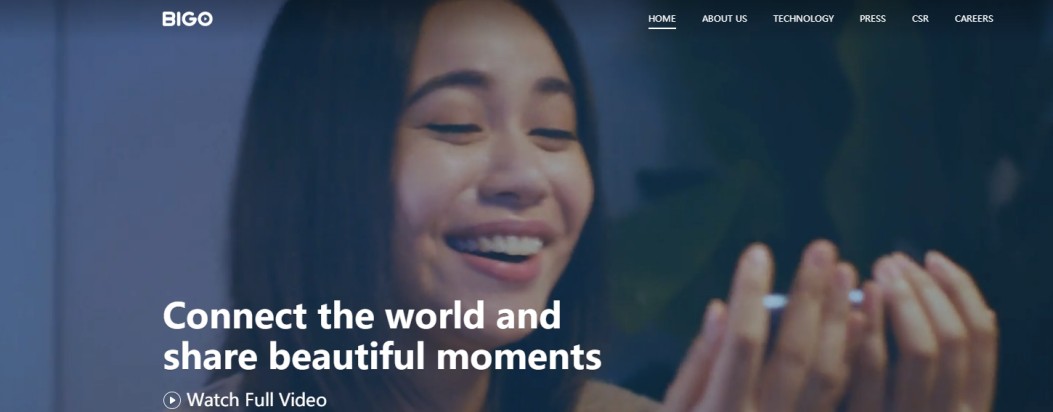Open the ABOUT US page
The height and width of the screenshot is (412, 1053).
[x=725, y=19]
